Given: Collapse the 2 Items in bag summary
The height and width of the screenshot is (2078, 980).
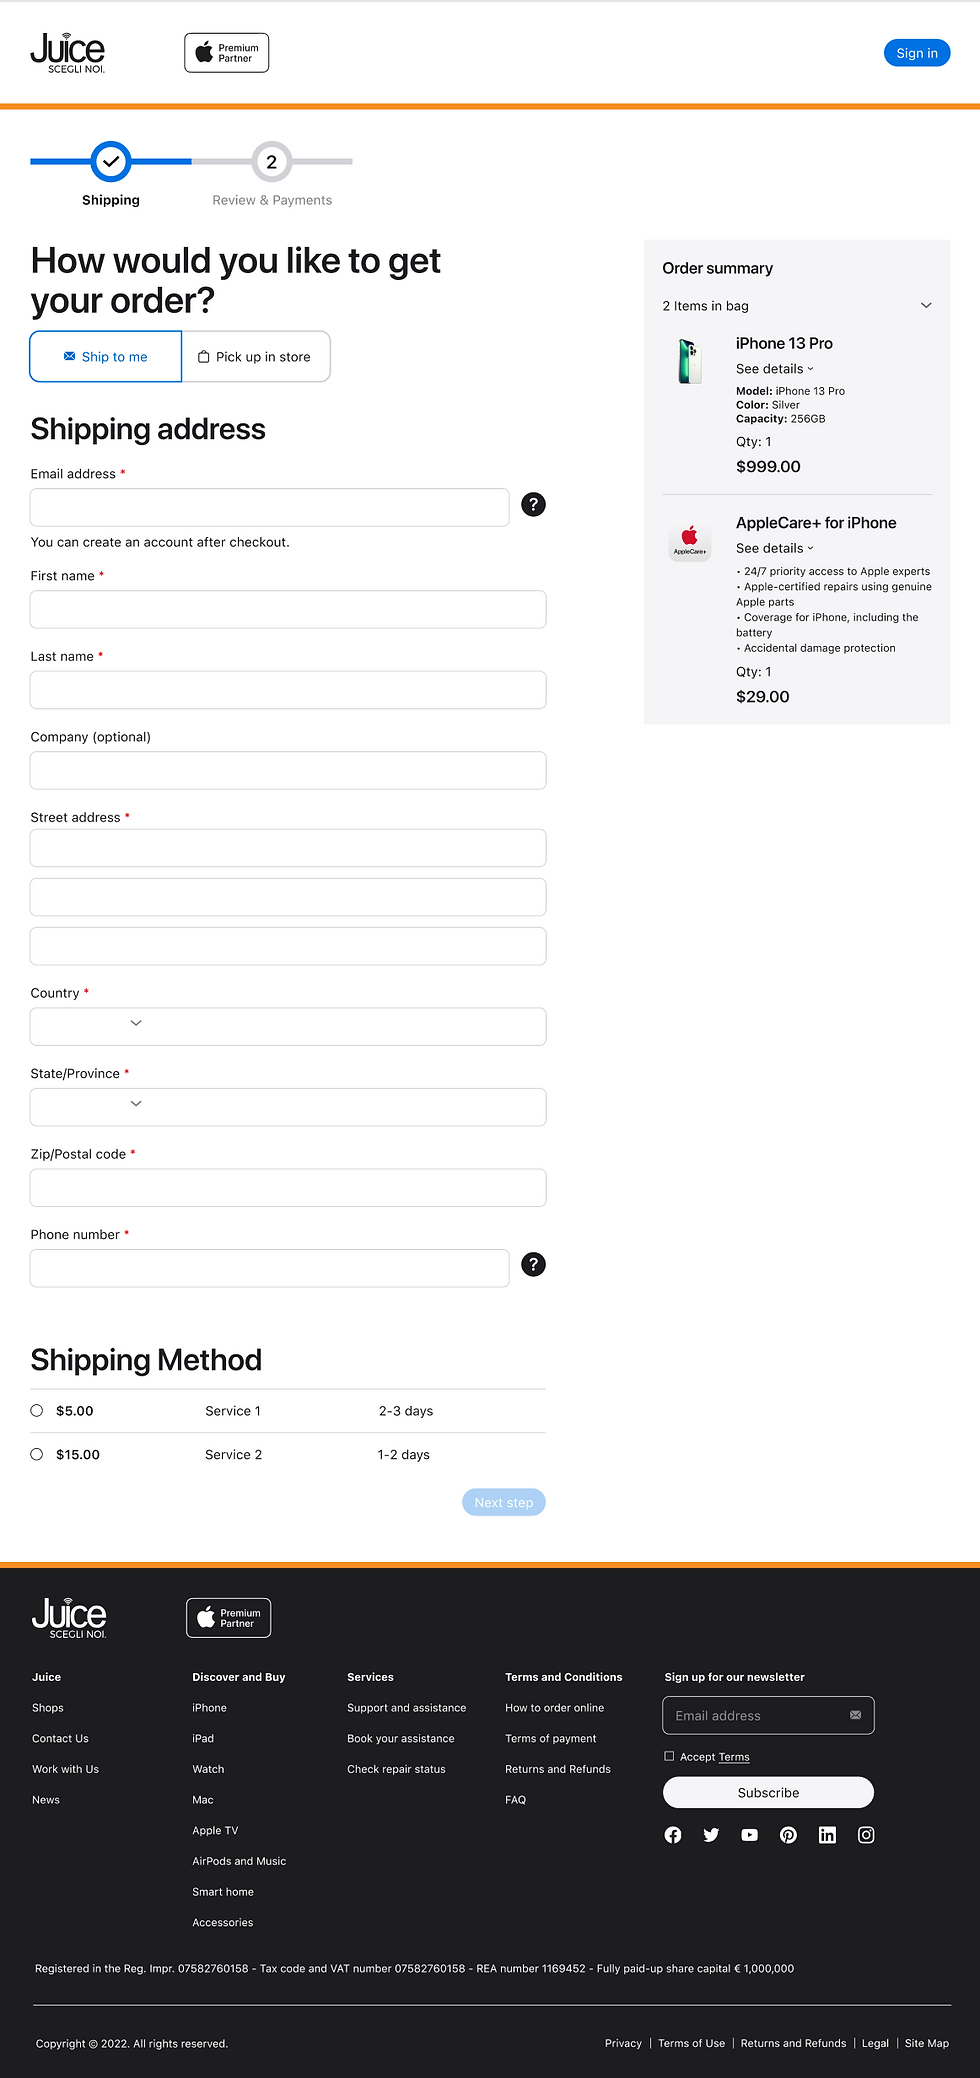Looking at the screenshot, I should [x=925, y=305].
